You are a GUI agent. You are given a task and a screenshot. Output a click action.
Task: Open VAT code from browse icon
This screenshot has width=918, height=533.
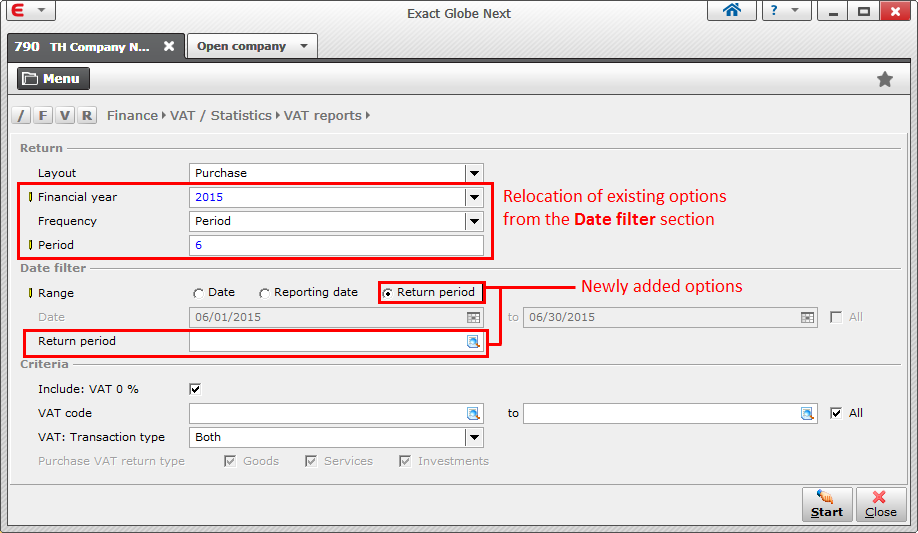(x=473, y=414)
